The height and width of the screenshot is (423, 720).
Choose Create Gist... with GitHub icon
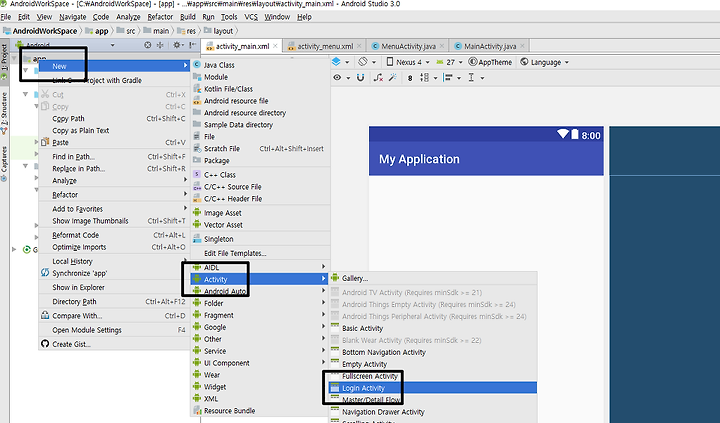pyautogui.click(x=114, y=344)
